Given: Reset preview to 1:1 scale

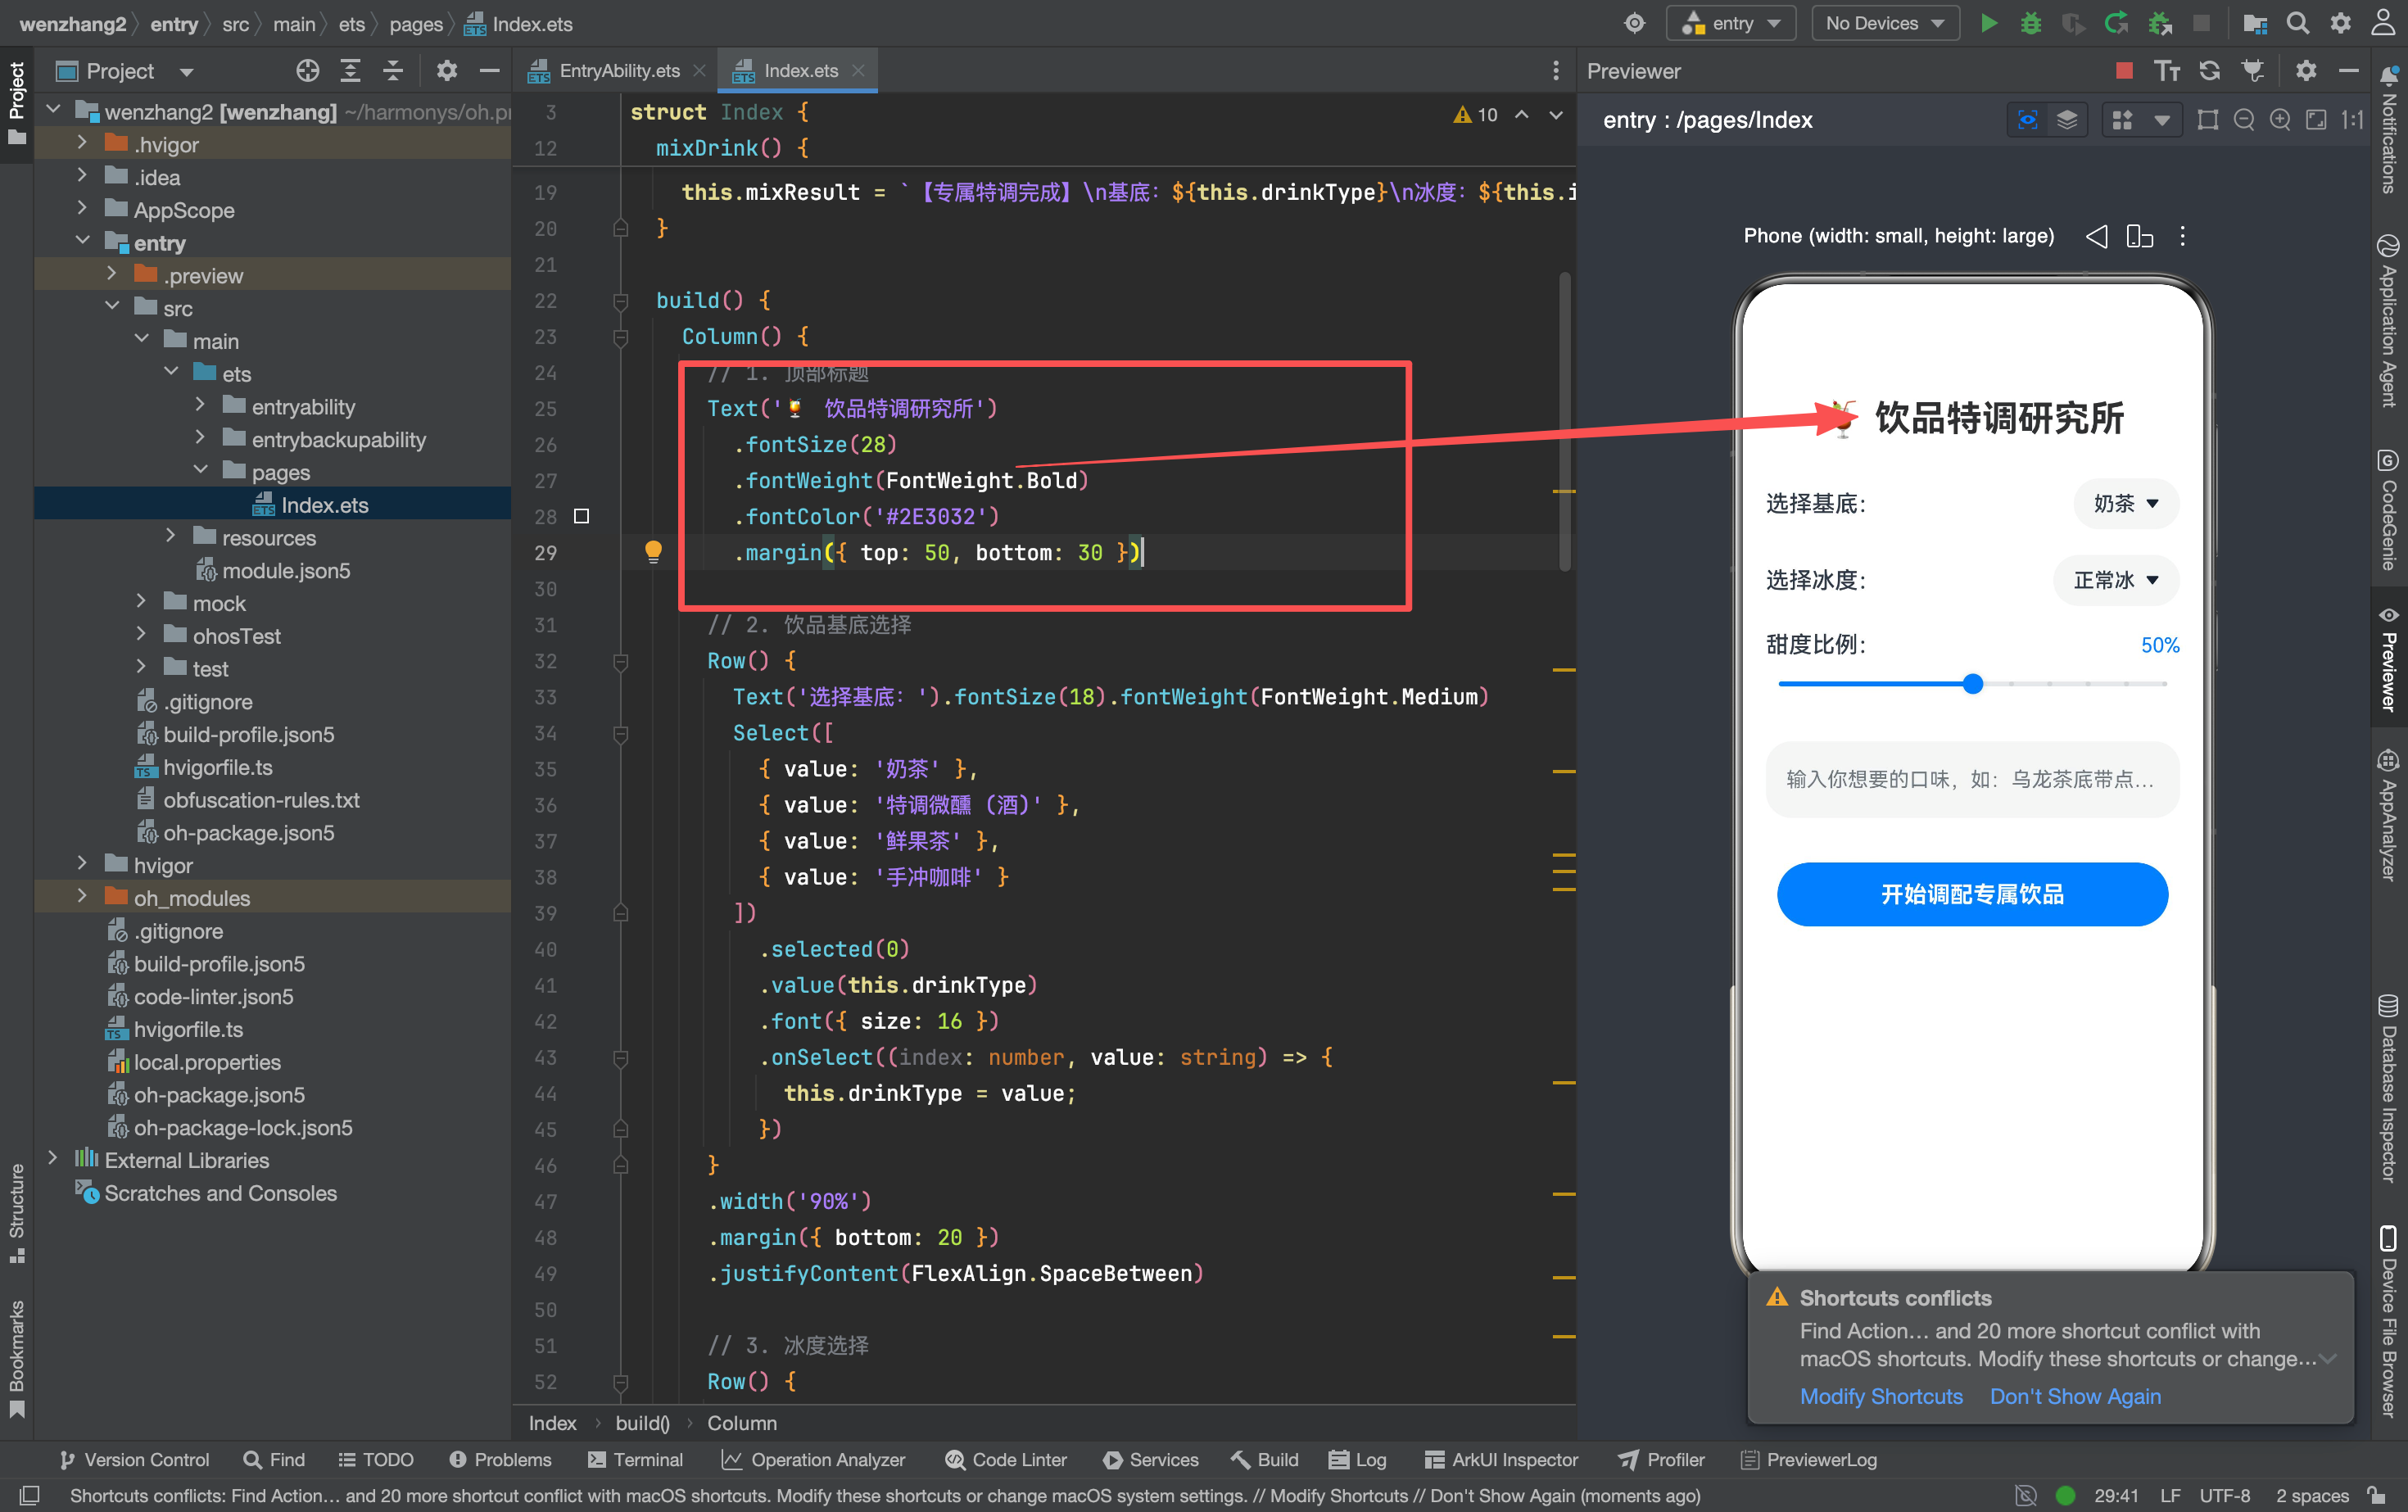Looking at the screenshot, I should (2352, 120).
